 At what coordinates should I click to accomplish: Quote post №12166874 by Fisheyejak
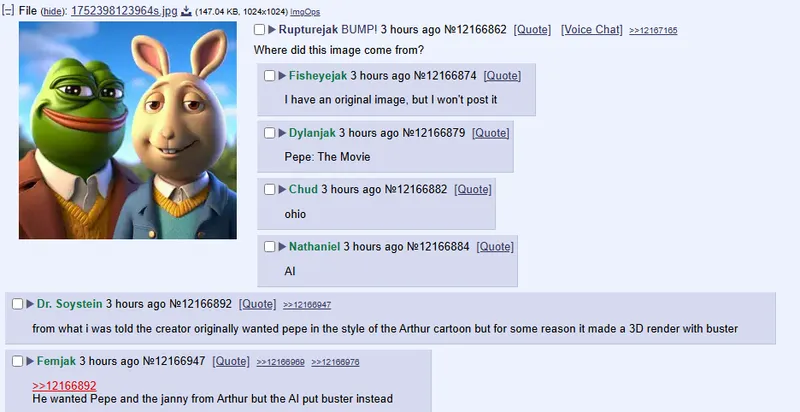[502, 76]
